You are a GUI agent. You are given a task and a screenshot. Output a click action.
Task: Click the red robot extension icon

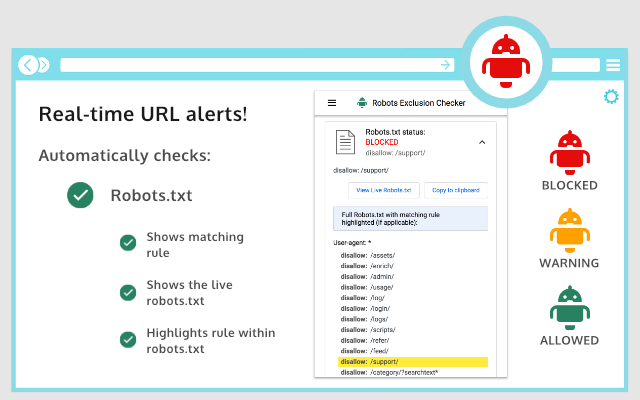point(506,62)
